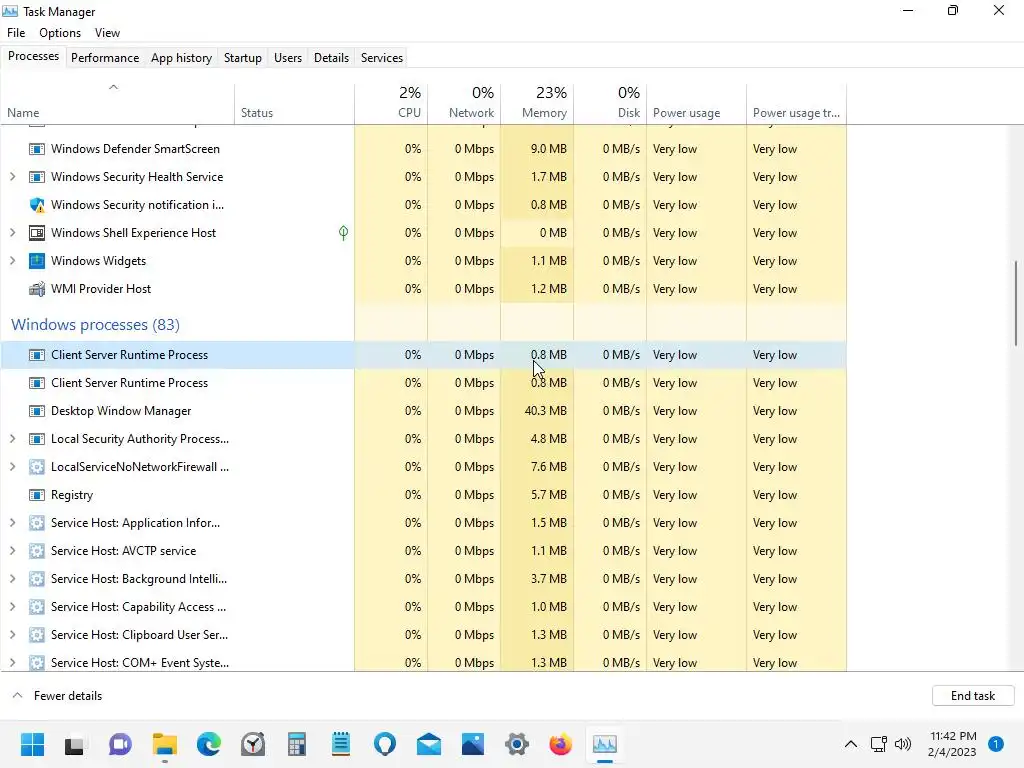
Task: Click the Windows Security notification shield icon
Action: [x=37, y=205]
